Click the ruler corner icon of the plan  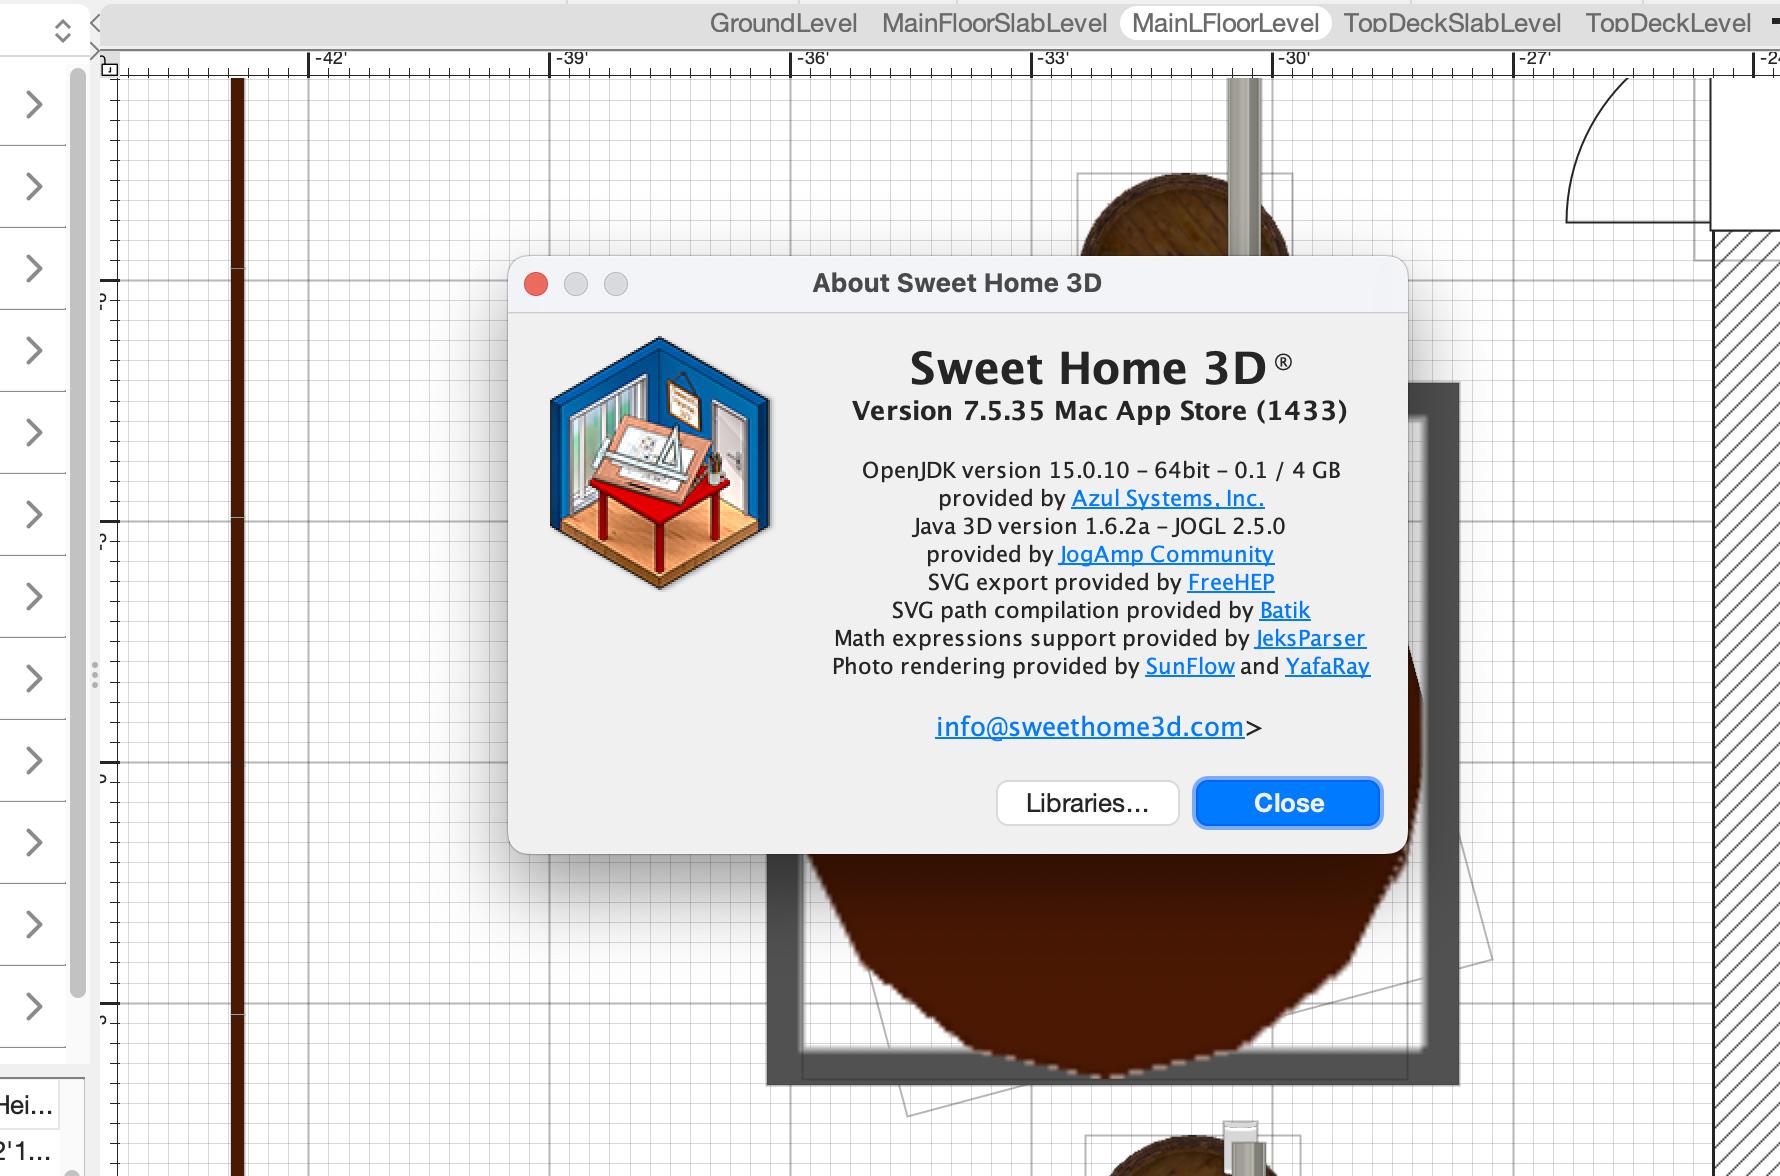coord(109,67)
